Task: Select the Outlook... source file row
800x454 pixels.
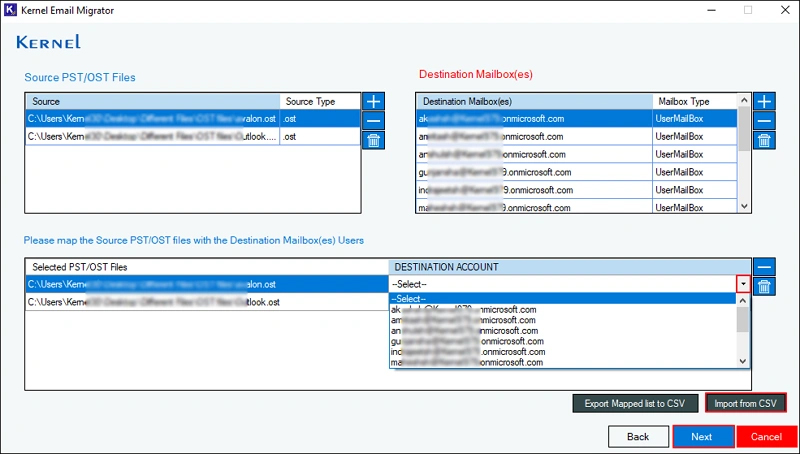Action: click(x=193, y=136)
